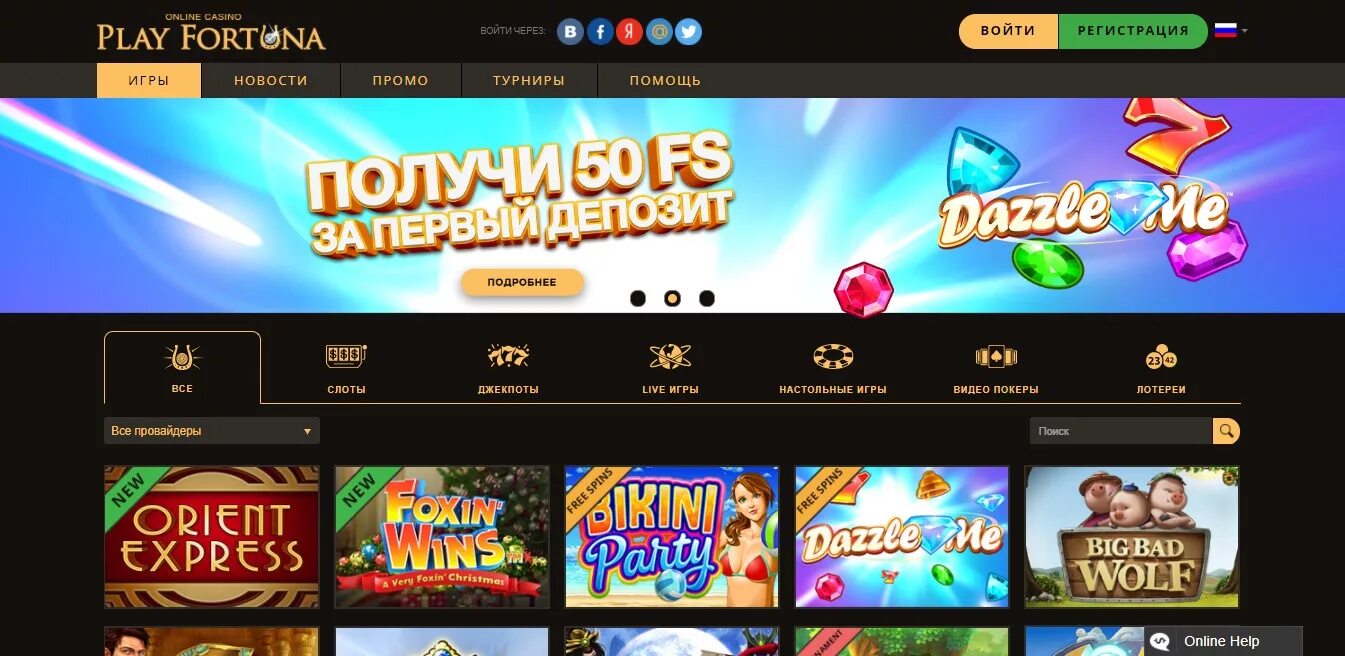The width and height of the screenshot is (1345, 656).
Task: Select the middle banner slide dot
Action: [673, 298]
